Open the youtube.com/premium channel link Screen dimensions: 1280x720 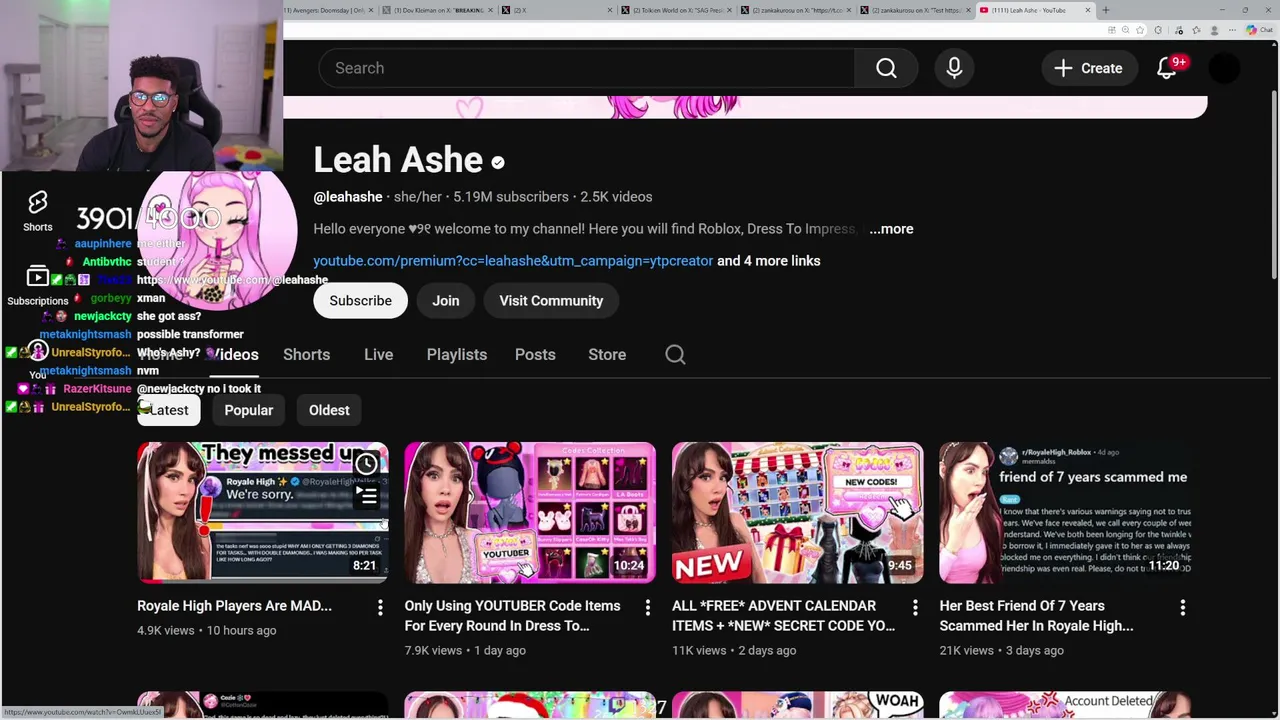(513, 261)
